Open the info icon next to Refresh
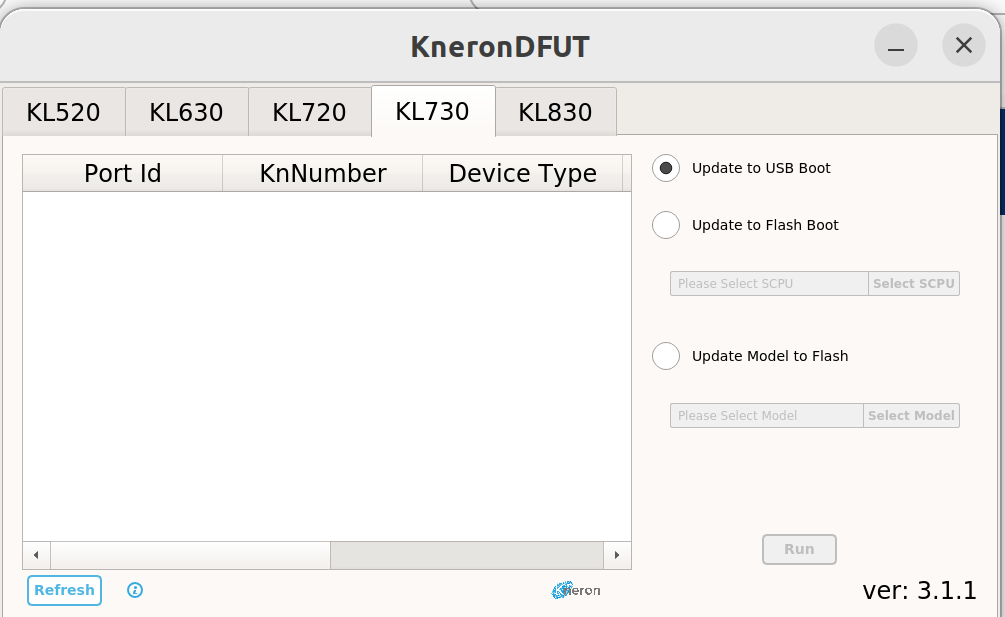1005x617 pixels. [x=135, y=590]
